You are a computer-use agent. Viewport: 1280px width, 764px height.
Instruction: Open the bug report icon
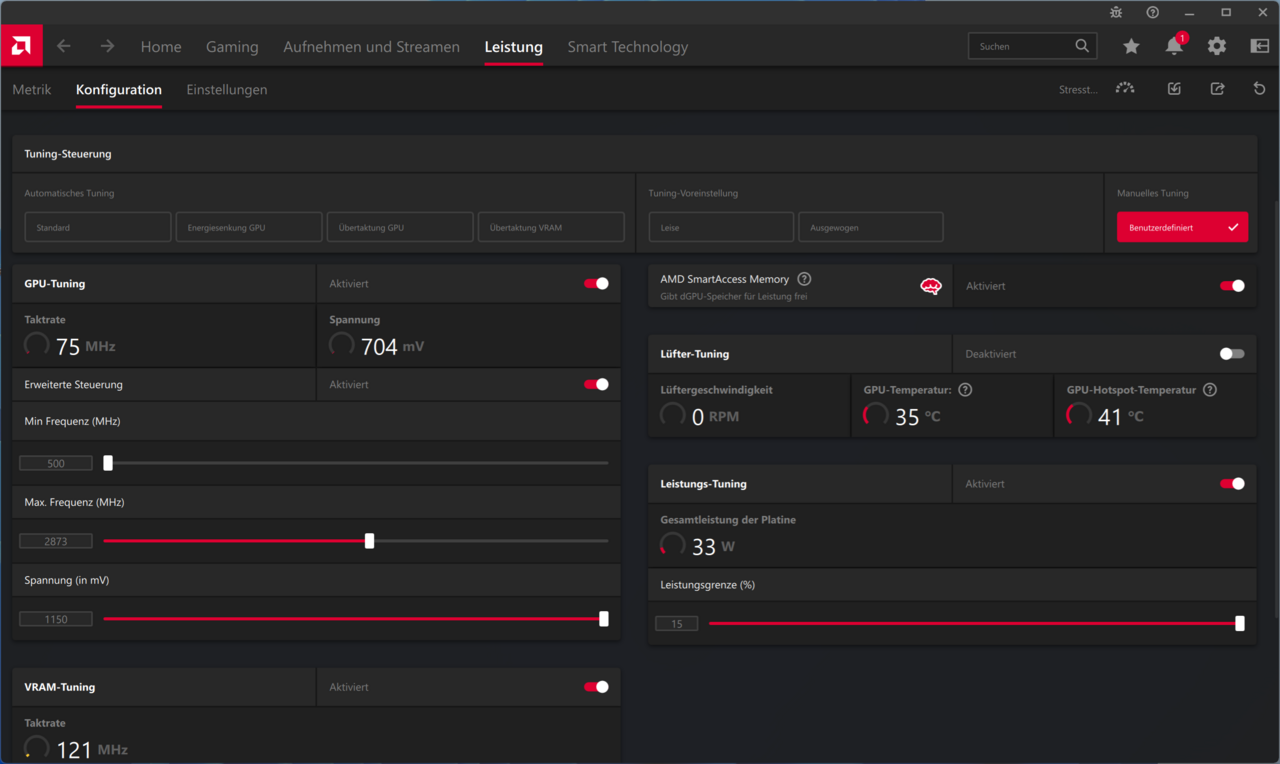click(x=1116, y=12)
